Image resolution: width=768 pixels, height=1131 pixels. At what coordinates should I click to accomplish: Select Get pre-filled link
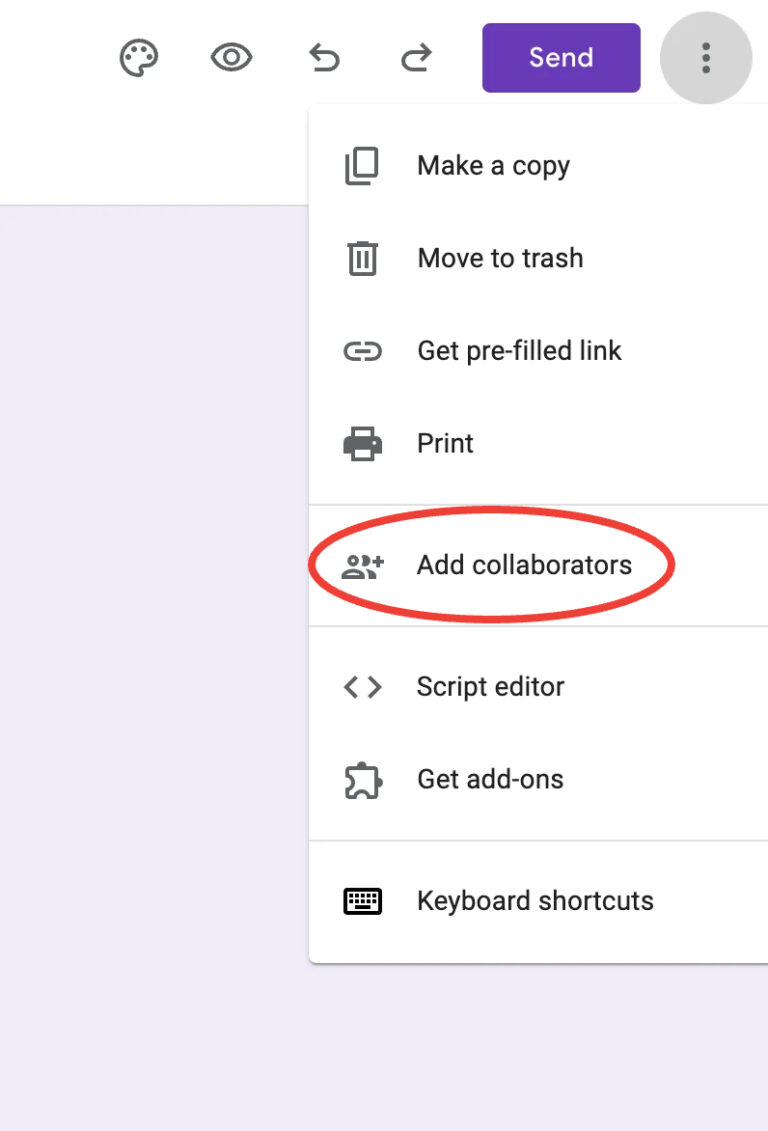(x=519, y=351)
